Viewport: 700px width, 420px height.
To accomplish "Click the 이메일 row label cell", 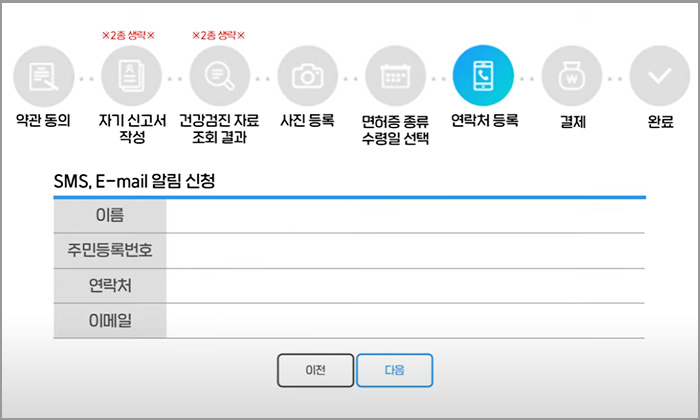I will (110, 320).
